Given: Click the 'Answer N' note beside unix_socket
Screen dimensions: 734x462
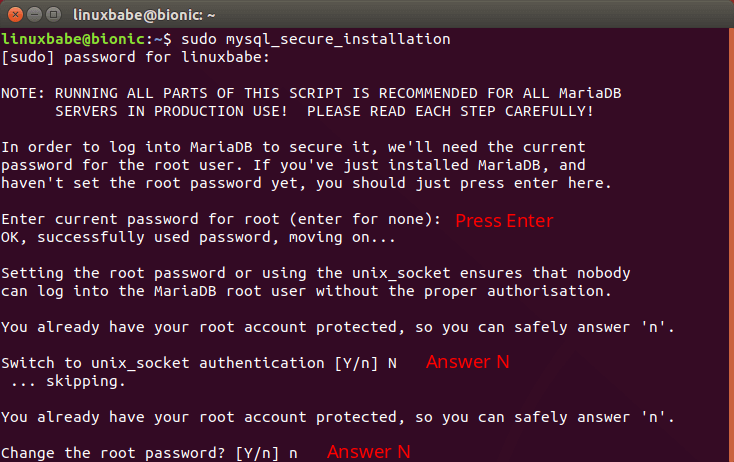Looking at the screenshot, I should click(x=468, y=362).
